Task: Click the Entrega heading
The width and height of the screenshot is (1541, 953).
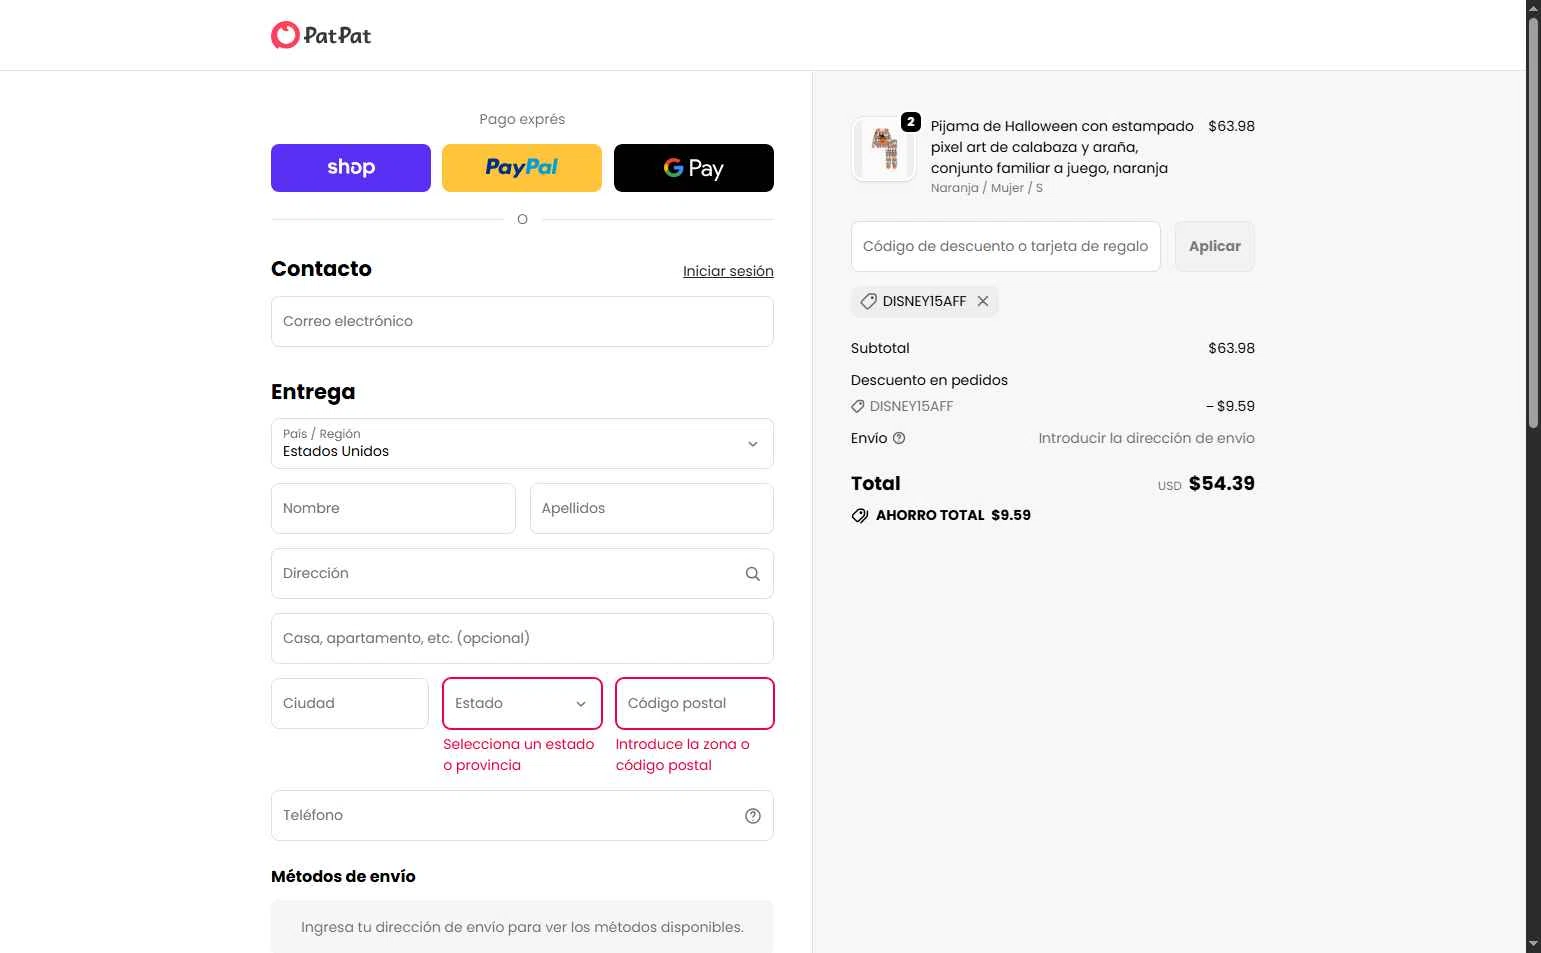Action: (313, 392)
